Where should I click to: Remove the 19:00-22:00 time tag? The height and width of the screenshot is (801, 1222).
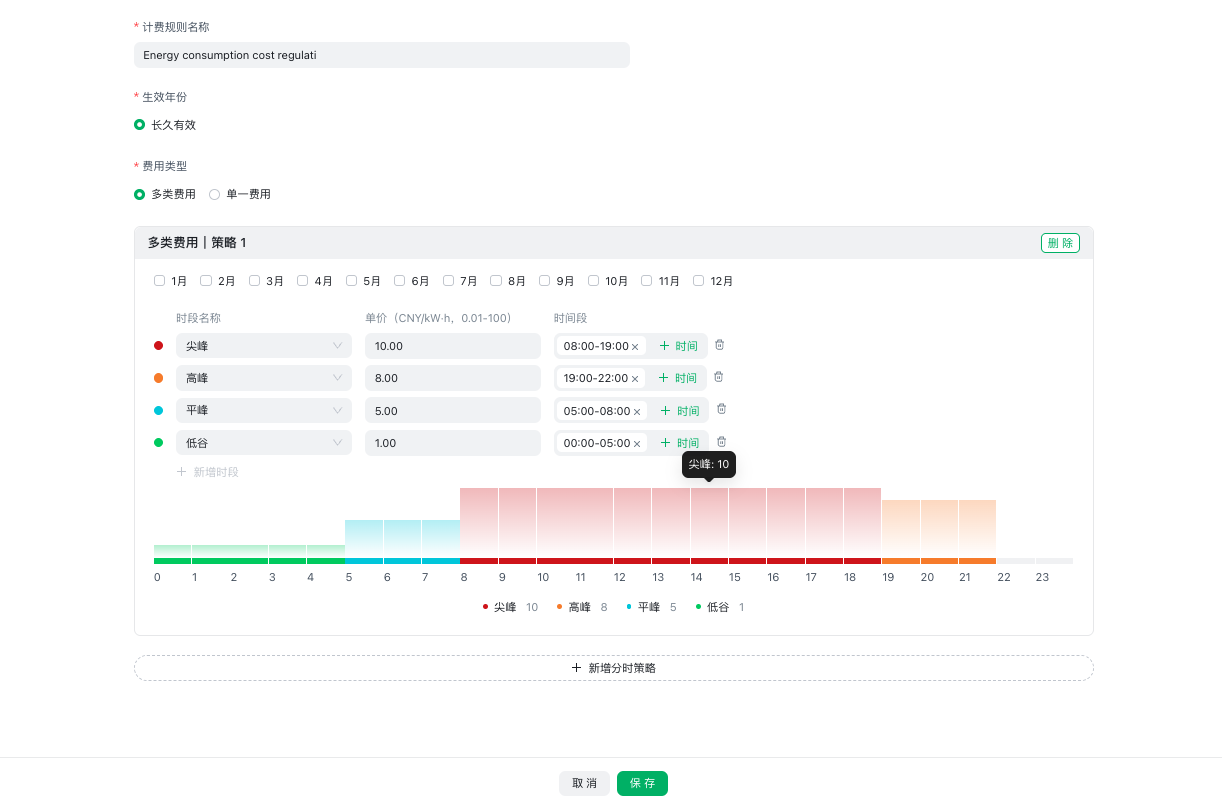point(635,379)
